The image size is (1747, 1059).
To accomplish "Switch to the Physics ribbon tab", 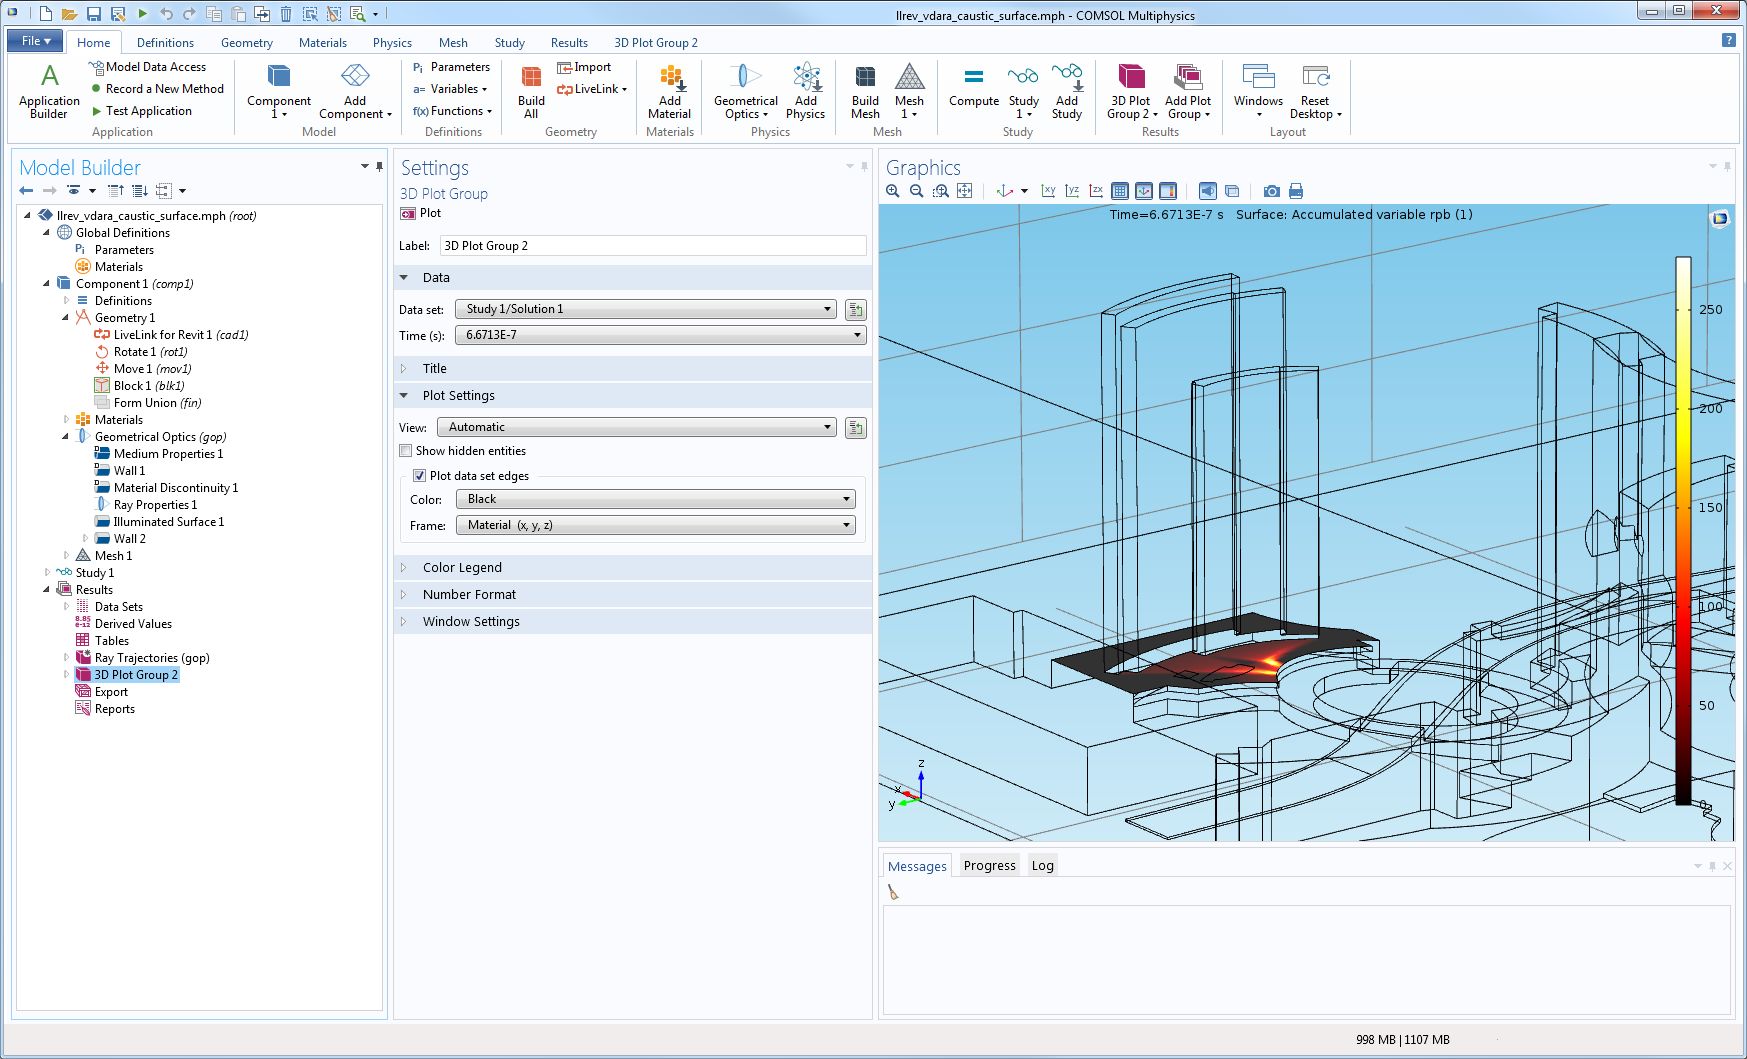I will pos(392,43).
